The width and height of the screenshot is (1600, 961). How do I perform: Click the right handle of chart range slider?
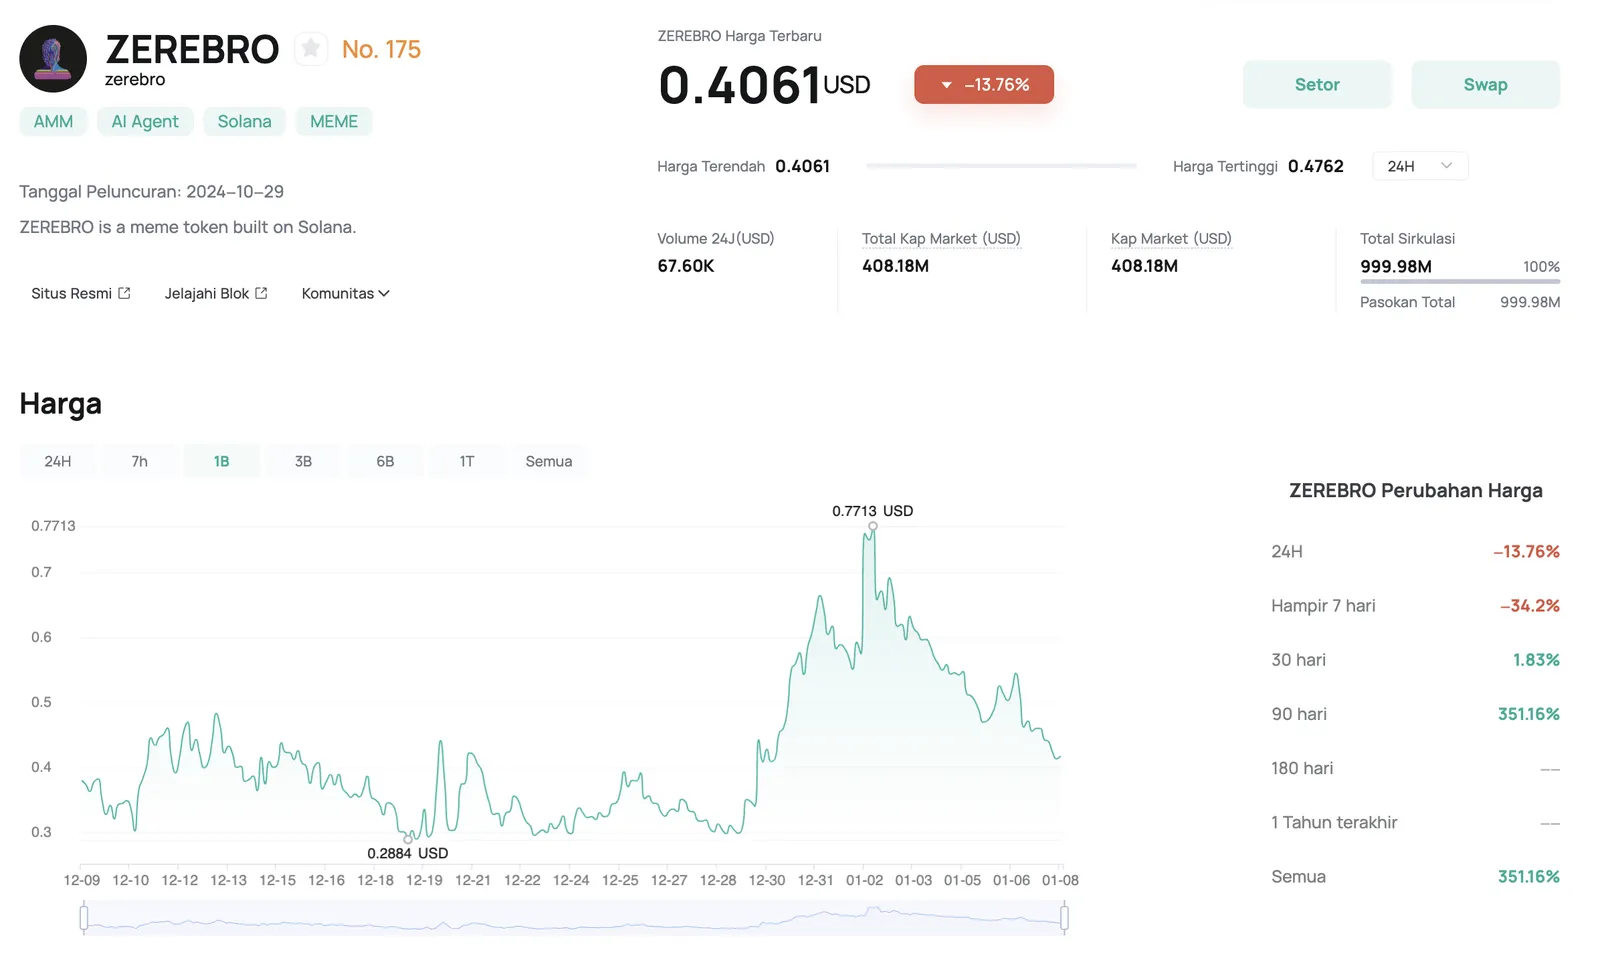tap(1064, 917)
